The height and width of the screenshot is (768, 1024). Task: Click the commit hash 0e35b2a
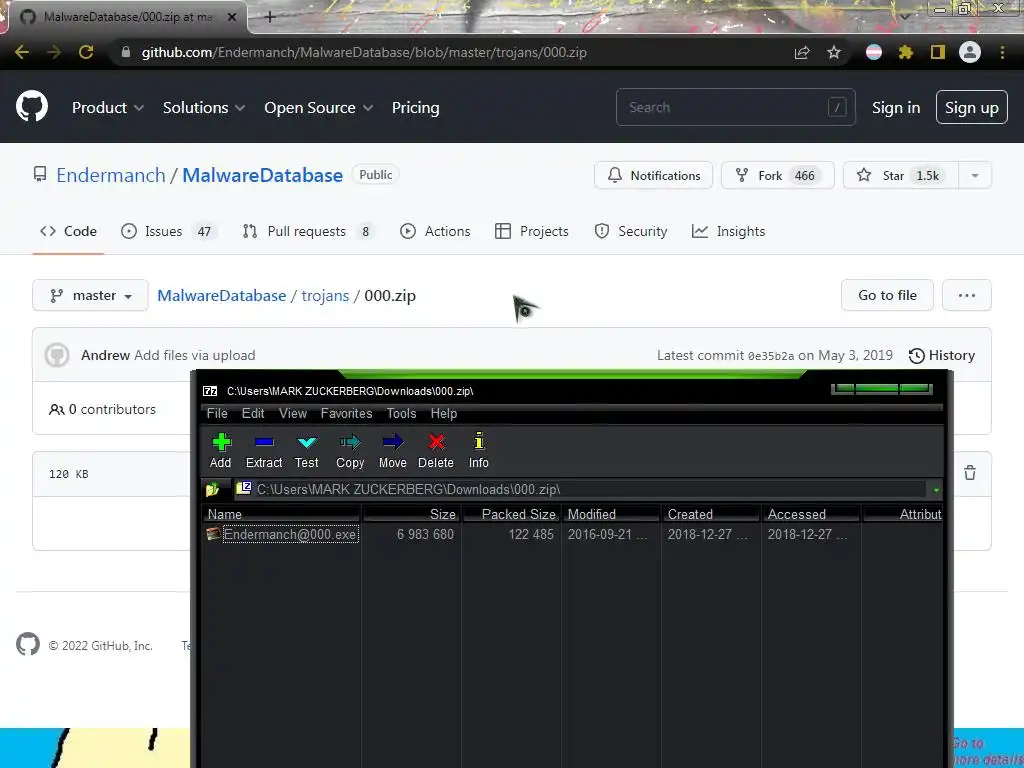(771, 356)
